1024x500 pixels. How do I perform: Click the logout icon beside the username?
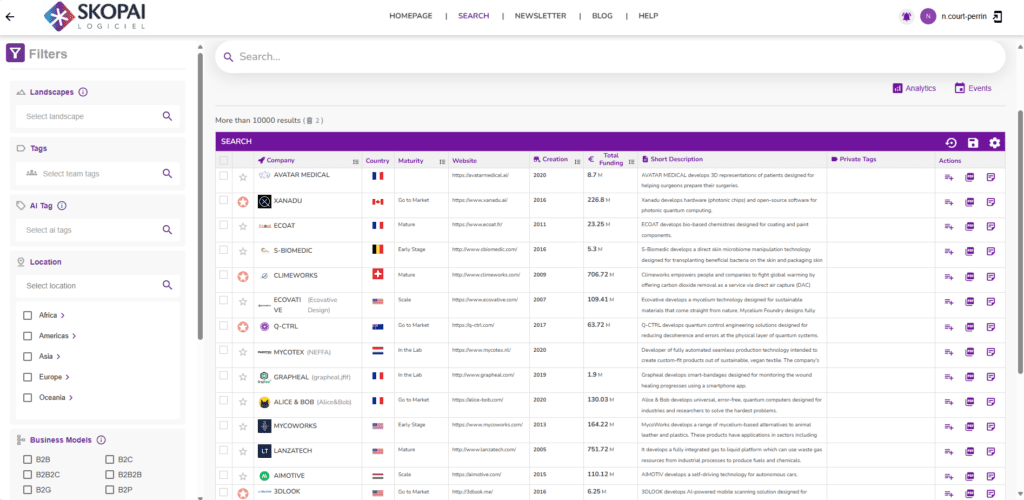[996, 16]
